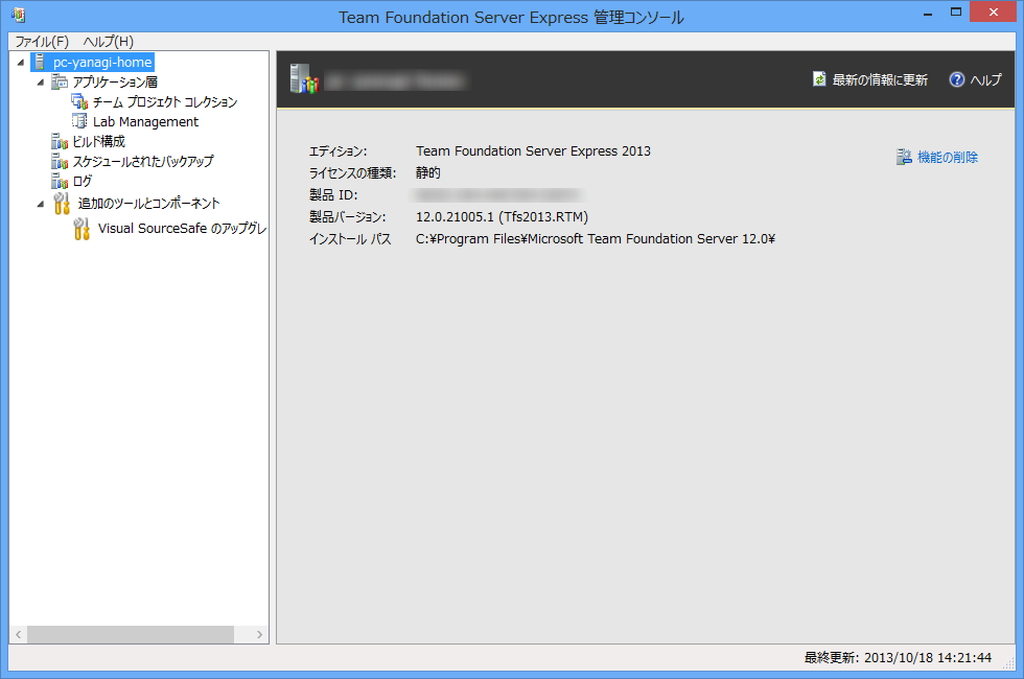Click the ヘルプ question mark icon
Screen dimensions: 1024x679
click(958, 80)
